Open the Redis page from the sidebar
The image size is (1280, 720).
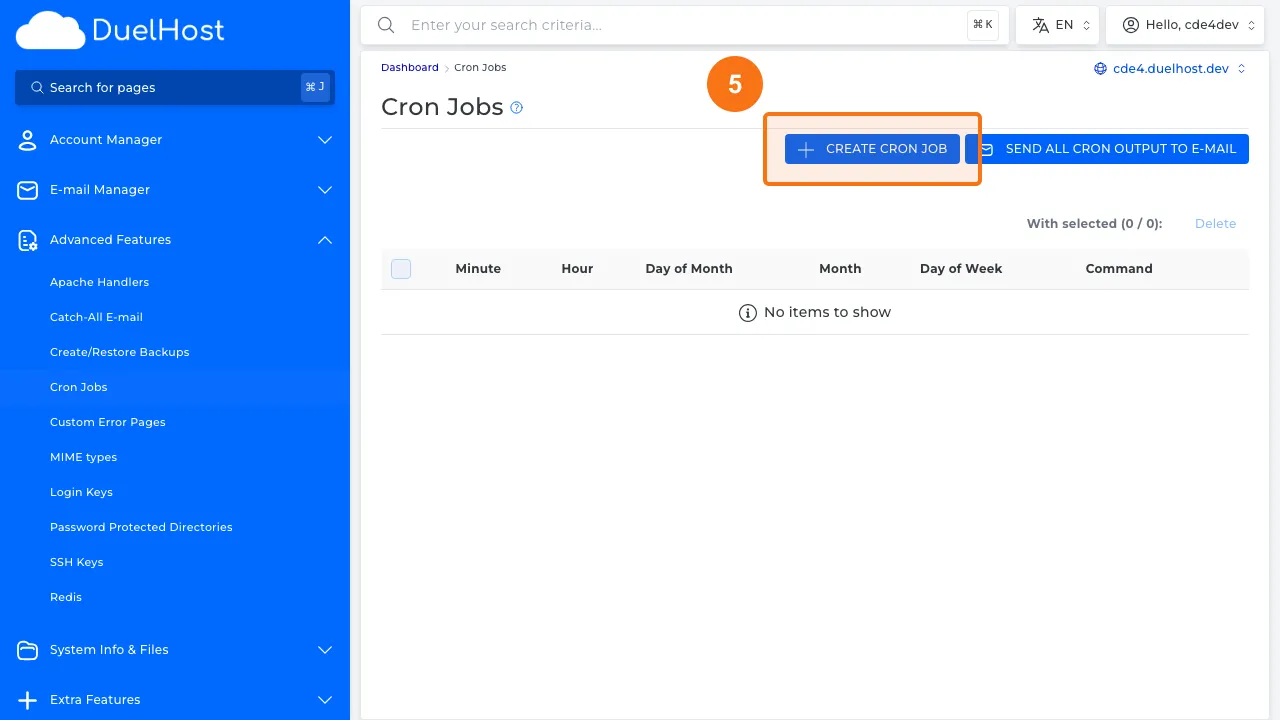(66, 596)
